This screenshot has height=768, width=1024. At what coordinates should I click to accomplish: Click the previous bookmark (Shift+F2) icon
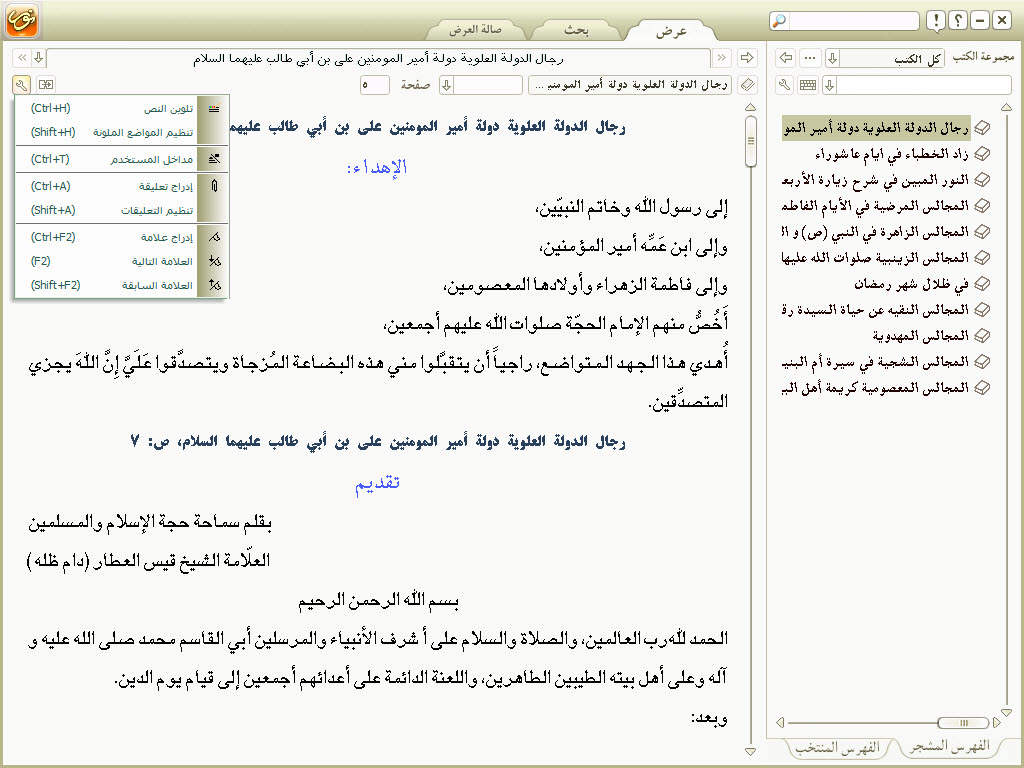pyautogui.click(x=213, y=285)
